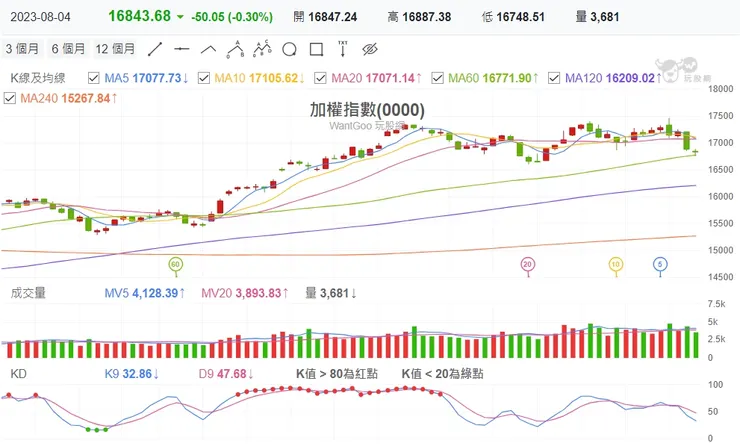Toggle the MA10 moving average checkbox

coord(203,78)
